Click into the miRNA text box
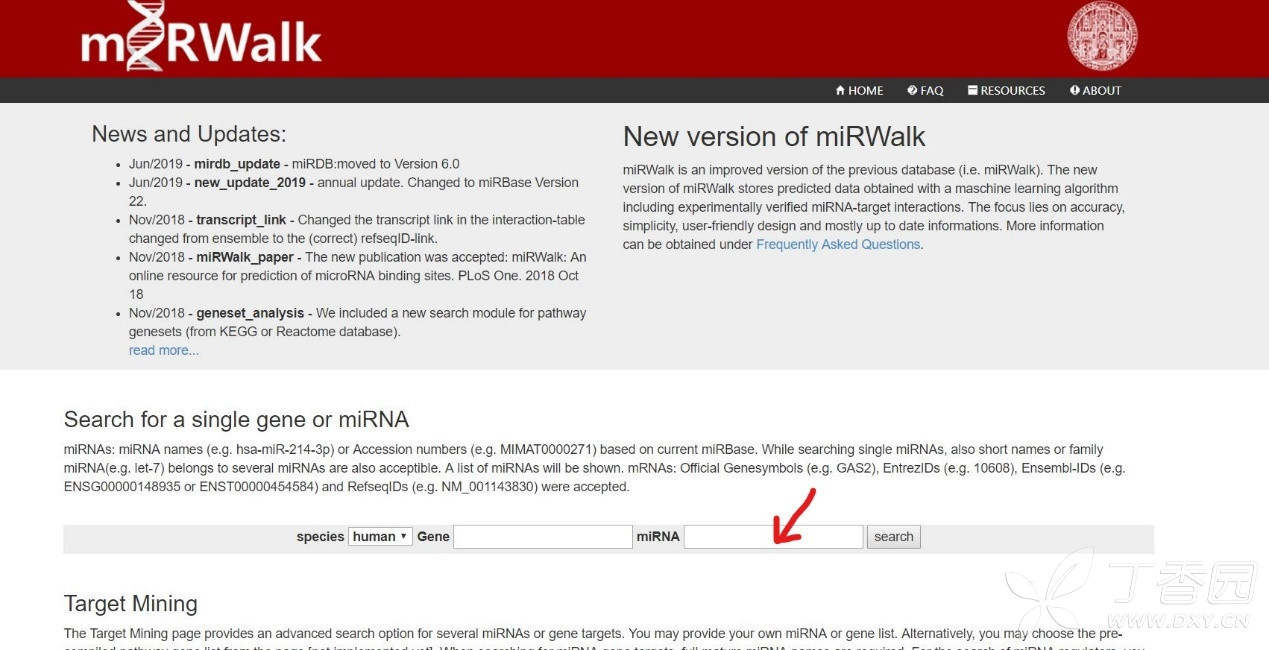The image size is (1269, 650). [773, 537]
